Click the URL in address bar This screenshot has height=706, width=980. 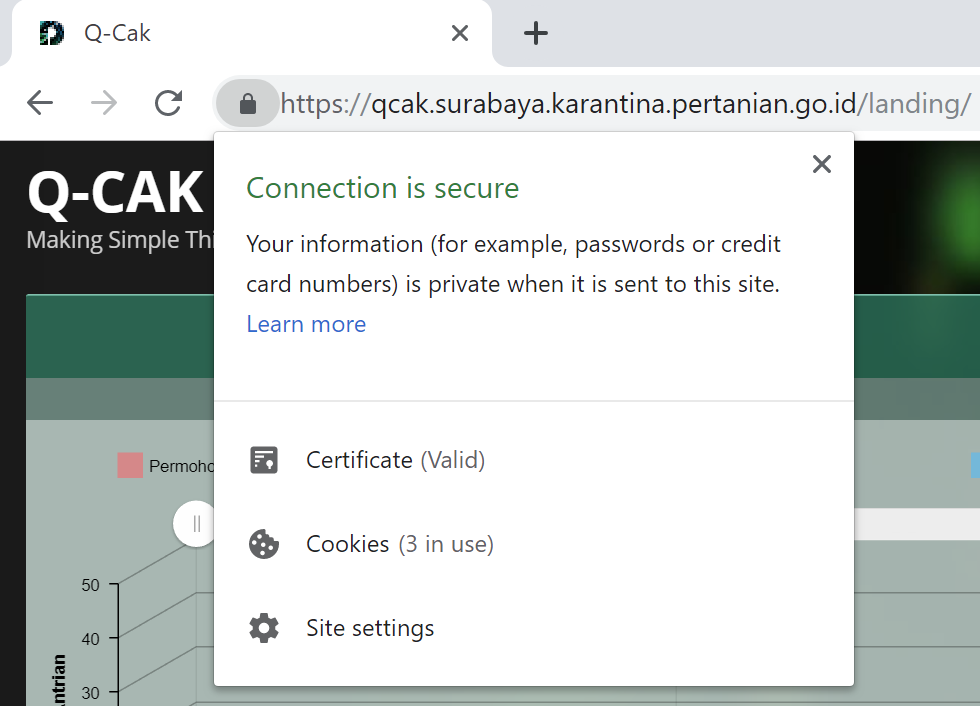[x=625, y=103]
